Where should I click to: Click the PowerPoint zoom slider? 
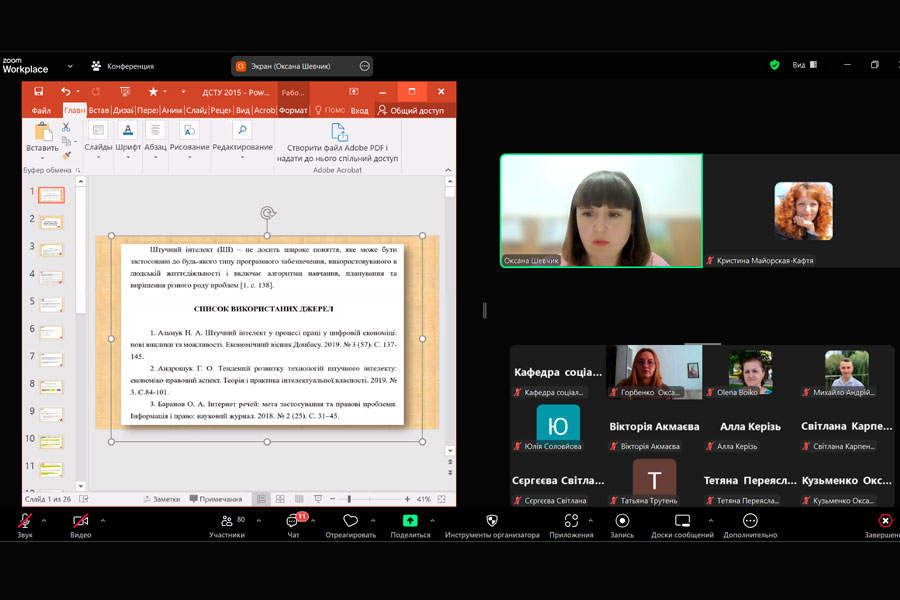[x=348, y=499]
